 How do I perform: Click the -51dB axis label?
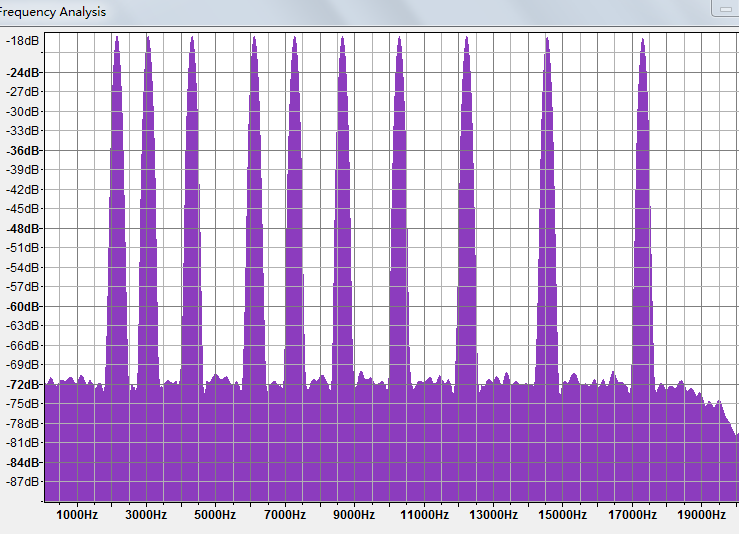22,247
